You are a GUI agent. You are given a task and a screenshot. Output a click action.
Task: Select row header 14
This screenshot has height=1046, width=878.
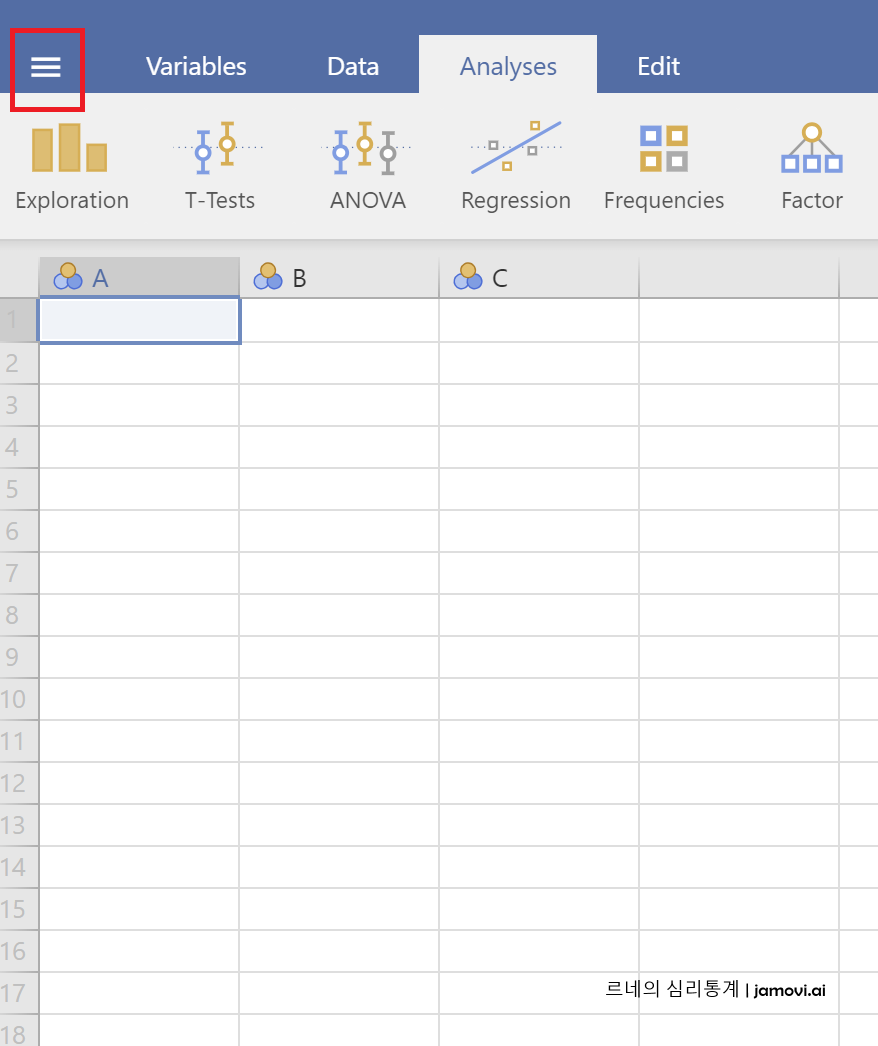[x=19, y=867]
